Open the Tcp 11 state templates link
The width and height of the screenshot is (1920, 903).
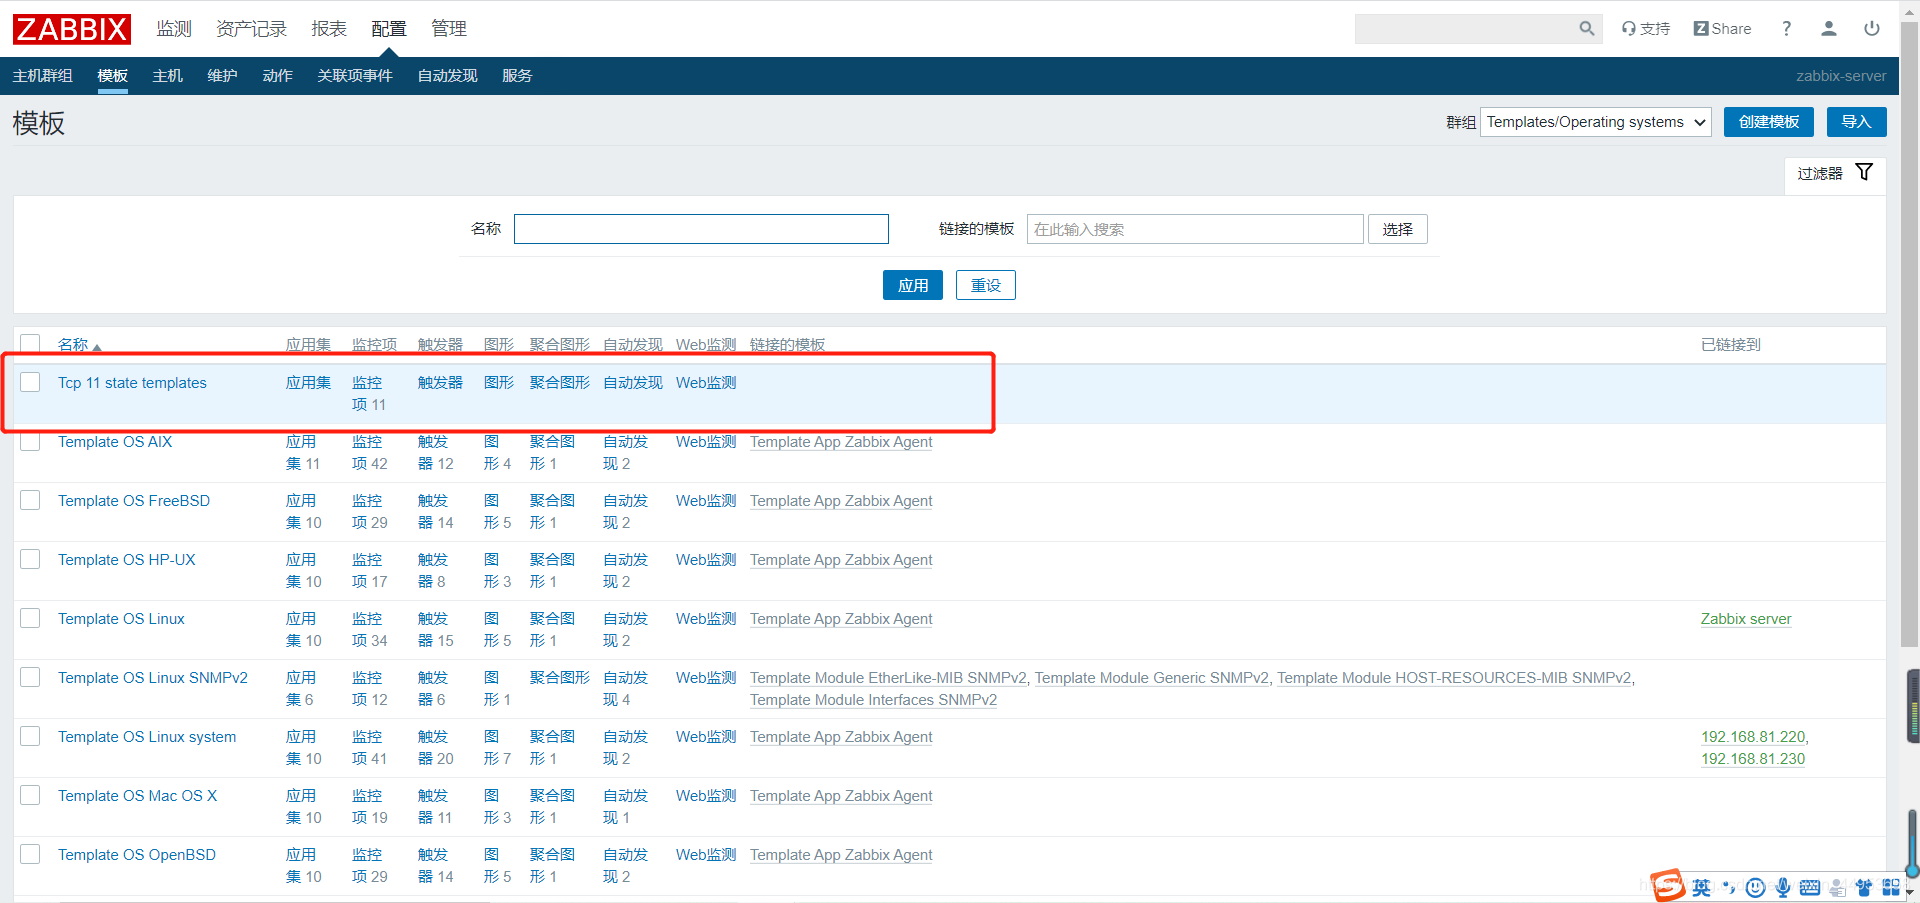pyautogui.click(x=132, y=383)
